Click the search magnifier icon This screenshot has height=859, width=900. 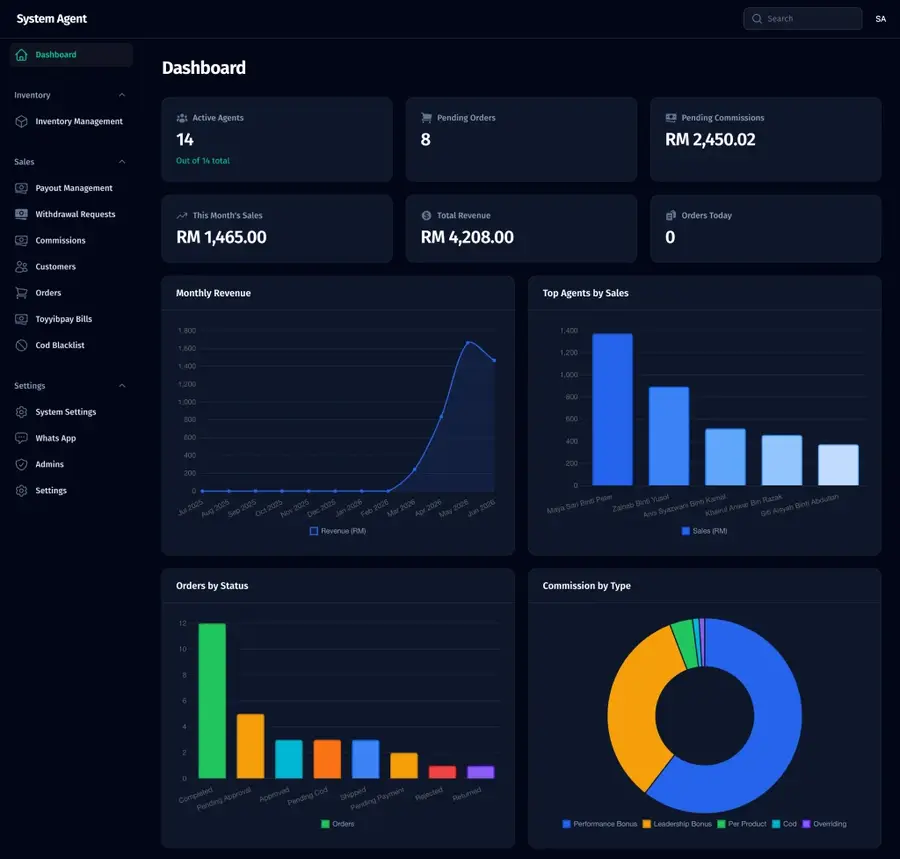(x=757, y=19)
